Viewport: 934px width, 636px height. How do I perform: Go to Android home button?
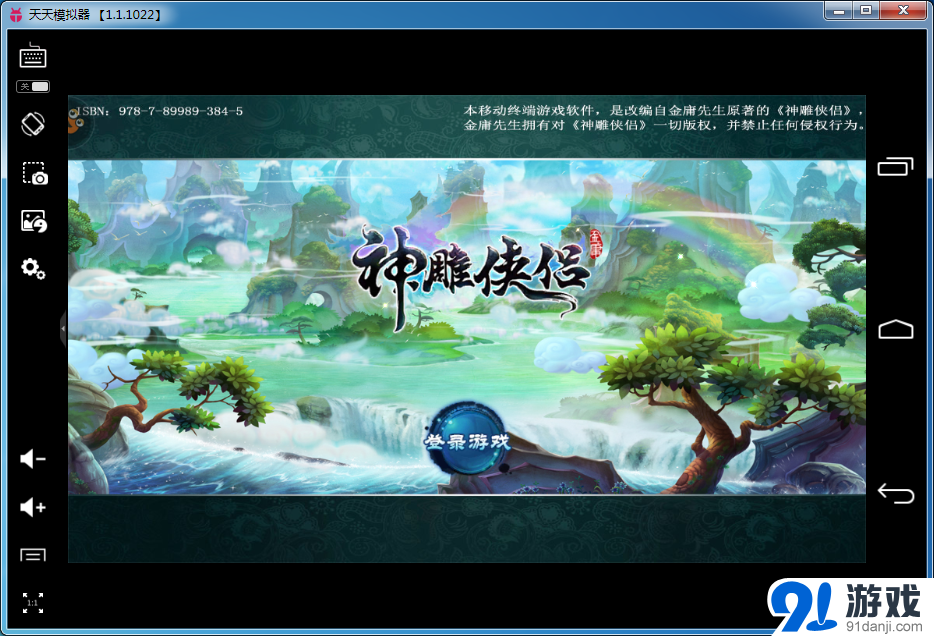point(895,329)
